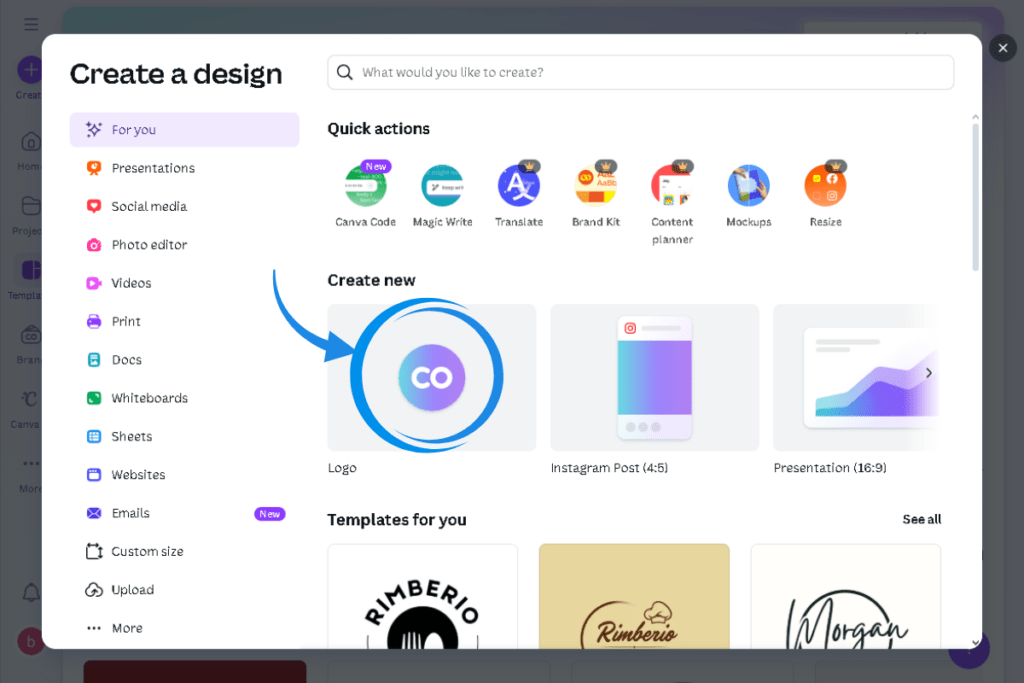Viewport: 1024px width, 683px height.
Task: Click See all templates
Action: click(921, 519)
